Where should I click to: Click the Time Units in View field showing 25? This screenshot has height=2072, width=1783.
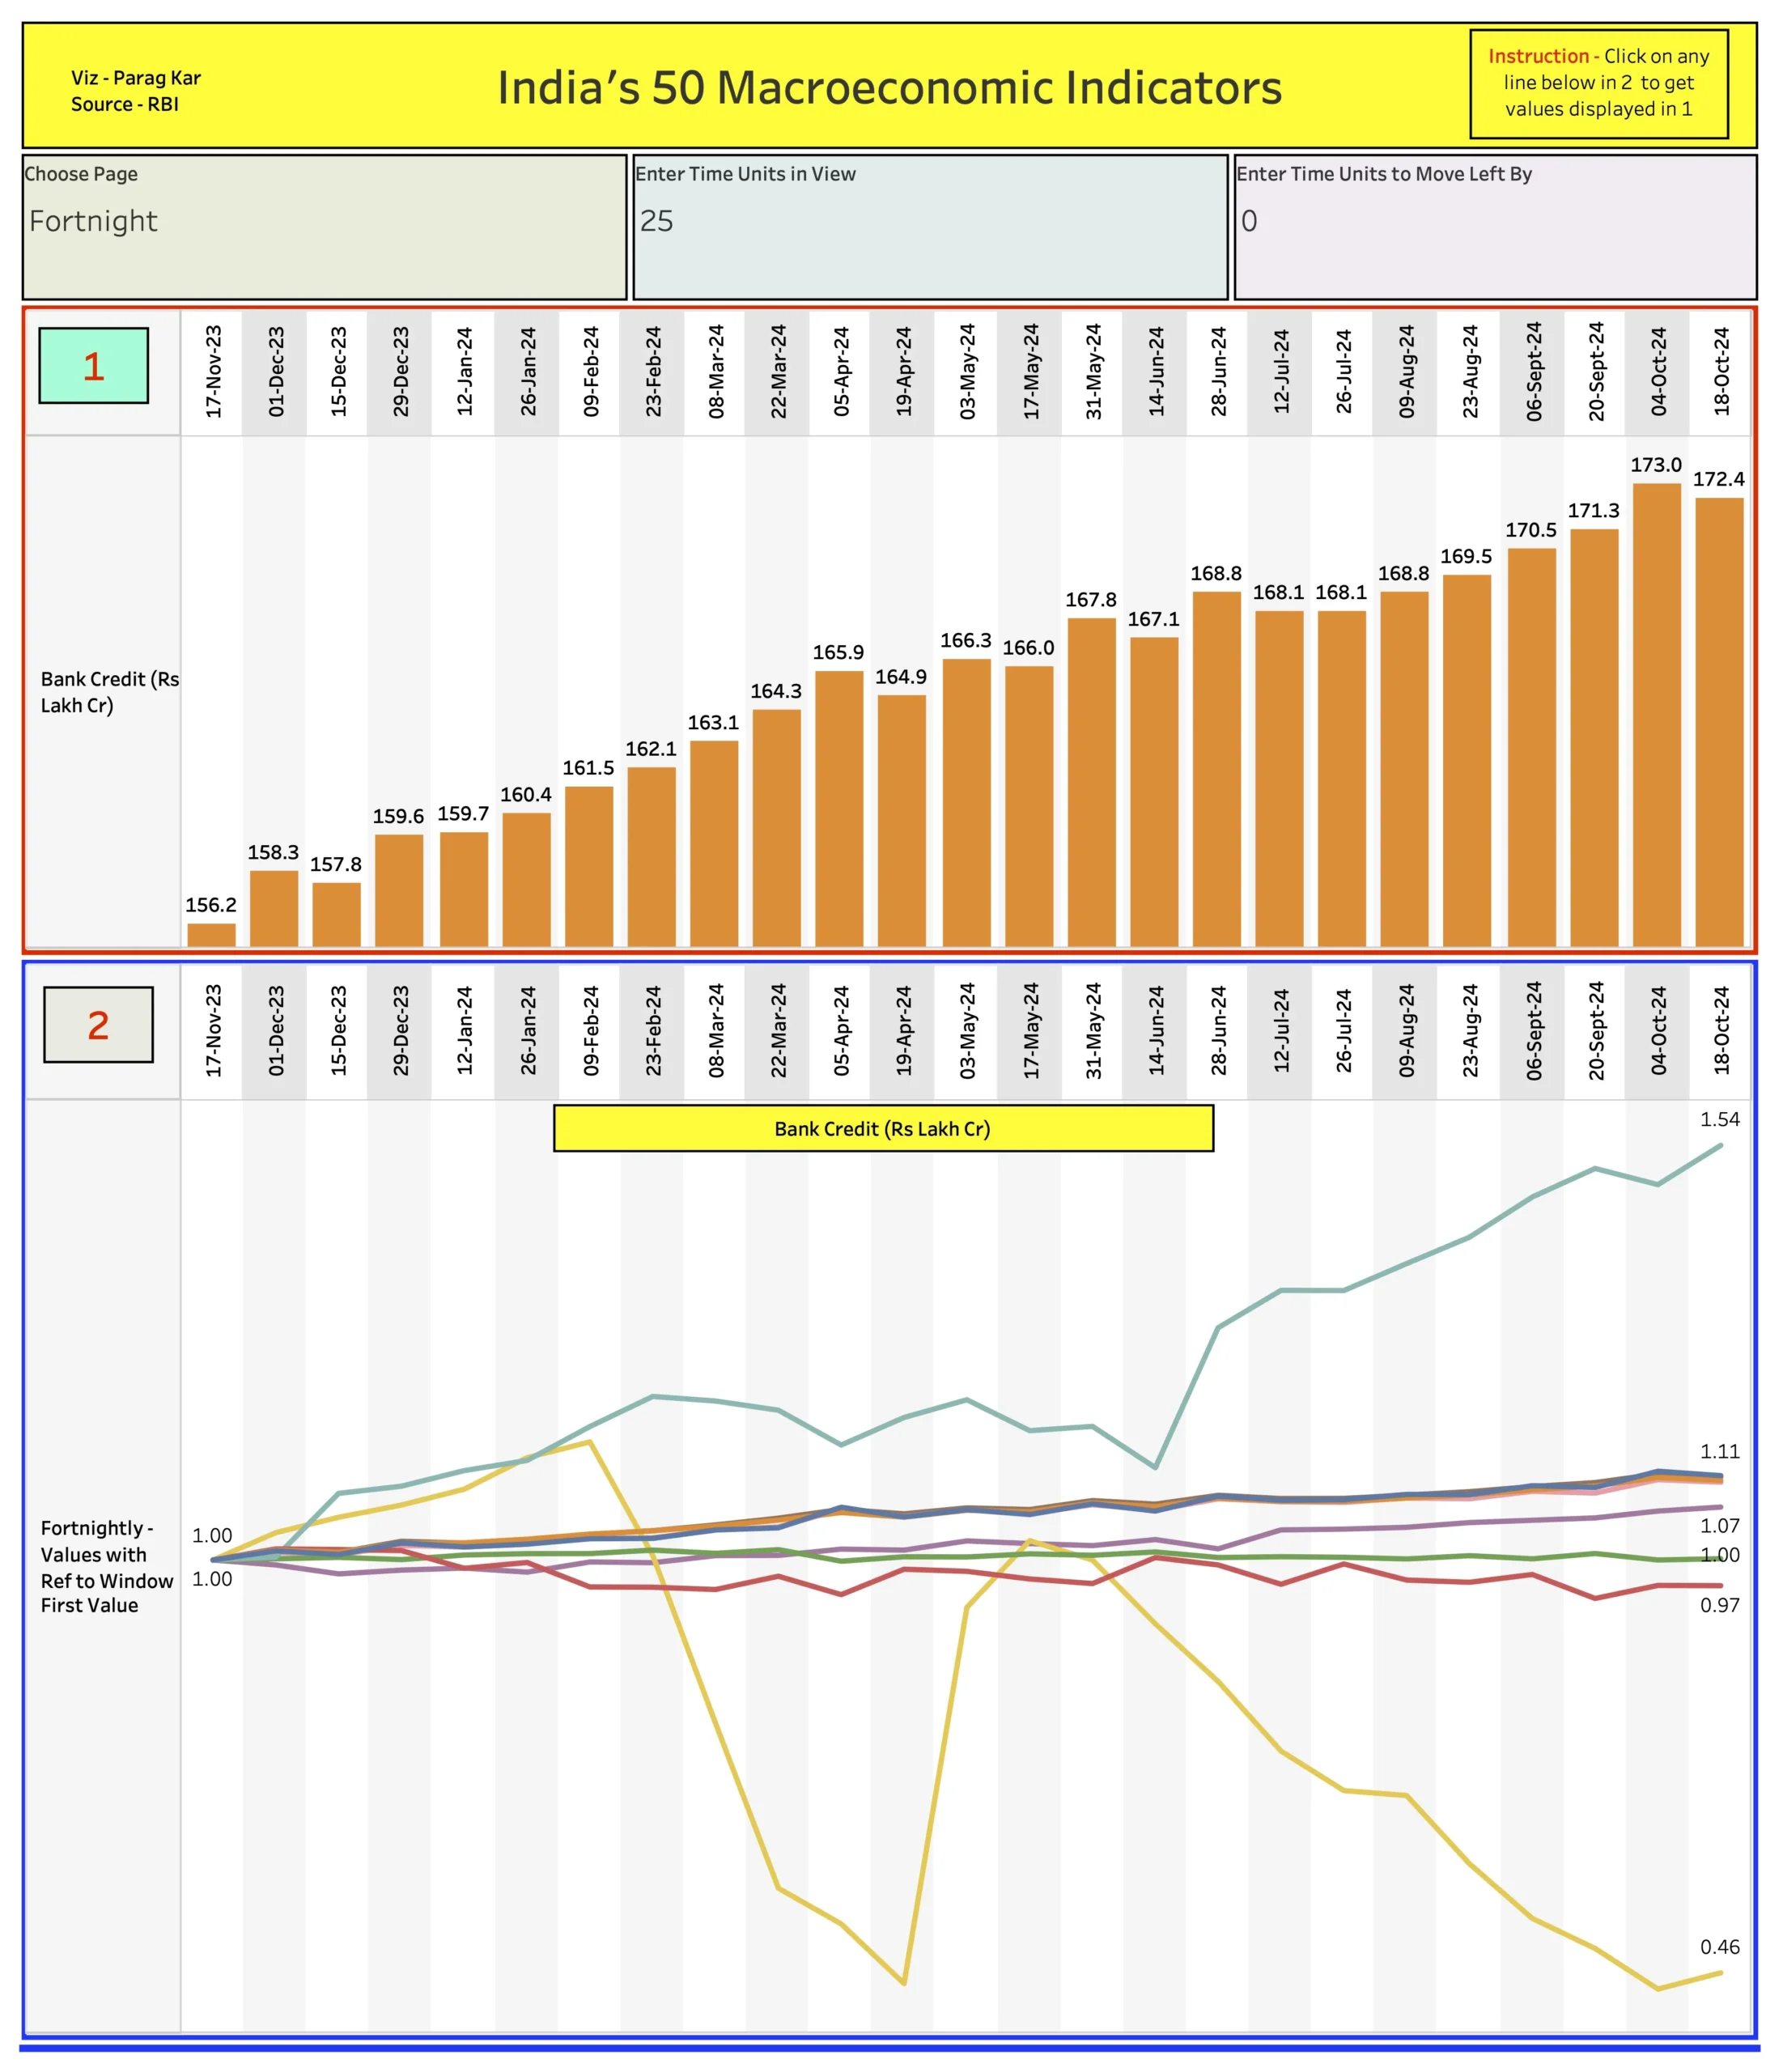coord(900,222)
